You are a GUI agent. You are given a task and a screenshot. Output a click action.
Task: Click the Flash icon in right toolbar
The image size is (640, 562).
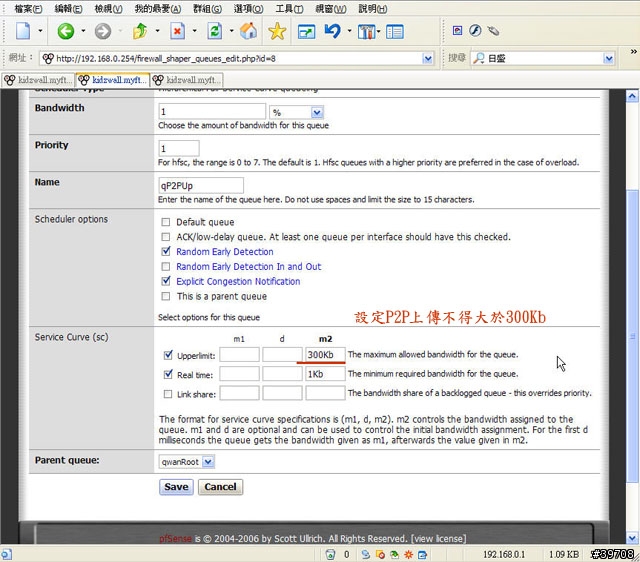(x=475, y=30)
